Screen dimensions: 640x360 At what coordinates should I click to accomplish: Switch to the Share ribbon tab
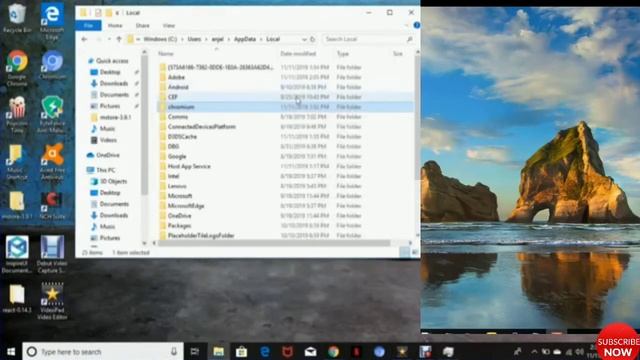(x=142, y=25)
